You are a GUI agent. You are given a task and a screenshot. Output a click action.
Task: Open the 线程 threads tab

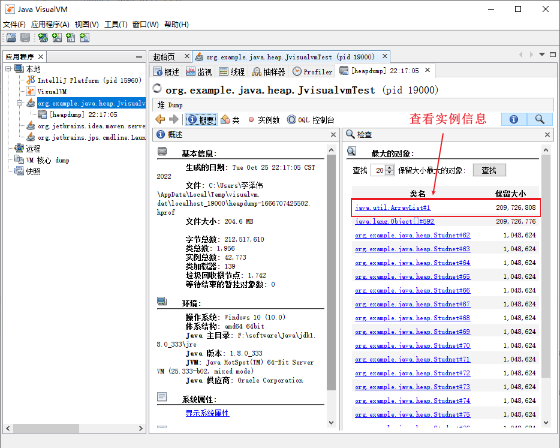point(232,71)
